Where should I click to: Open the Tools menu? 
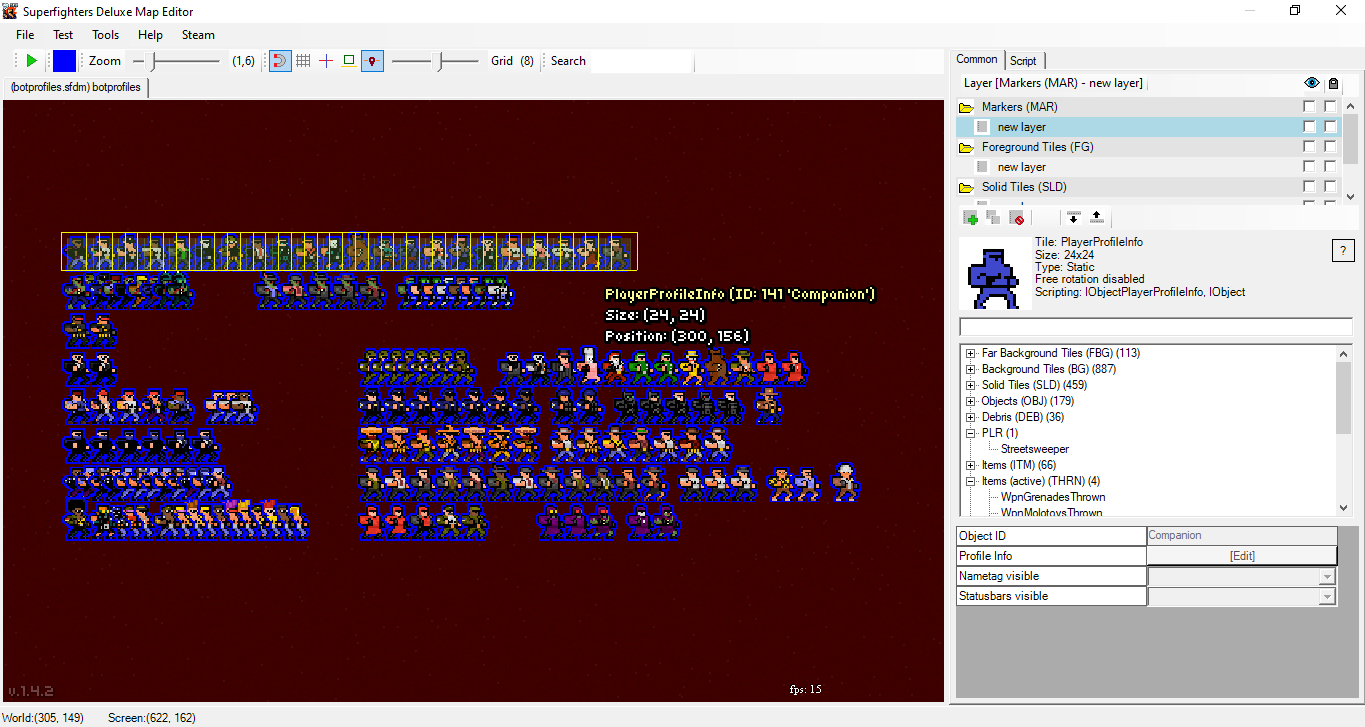coord(105,35)
